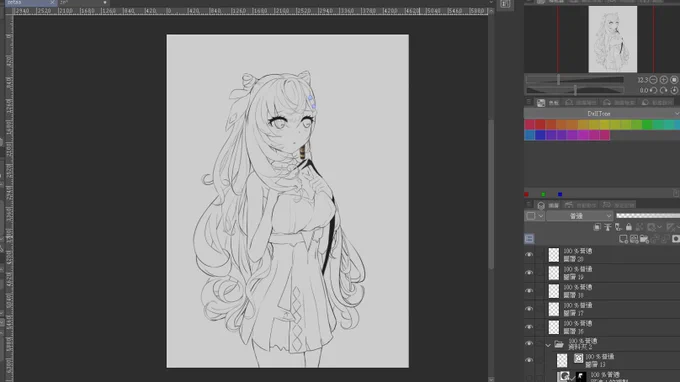The height and width of the screenshot is (382, 680).
Task: Toggle lock layer icon
Action: click(x=629, y=227)
